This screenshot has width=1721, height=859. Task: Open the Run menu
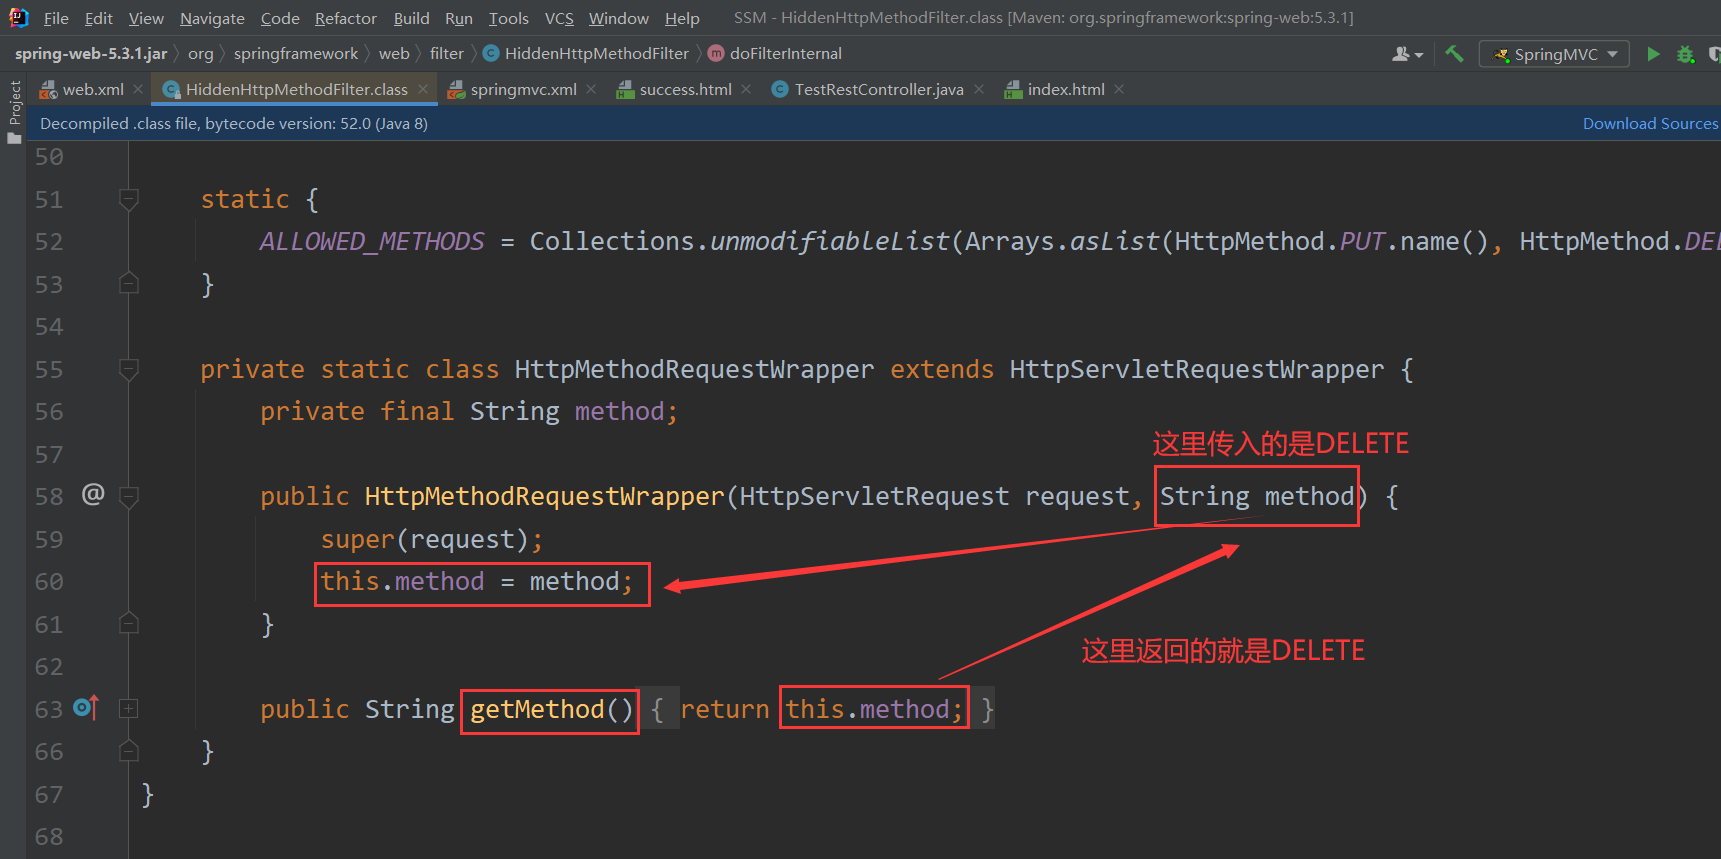[459, 18]
